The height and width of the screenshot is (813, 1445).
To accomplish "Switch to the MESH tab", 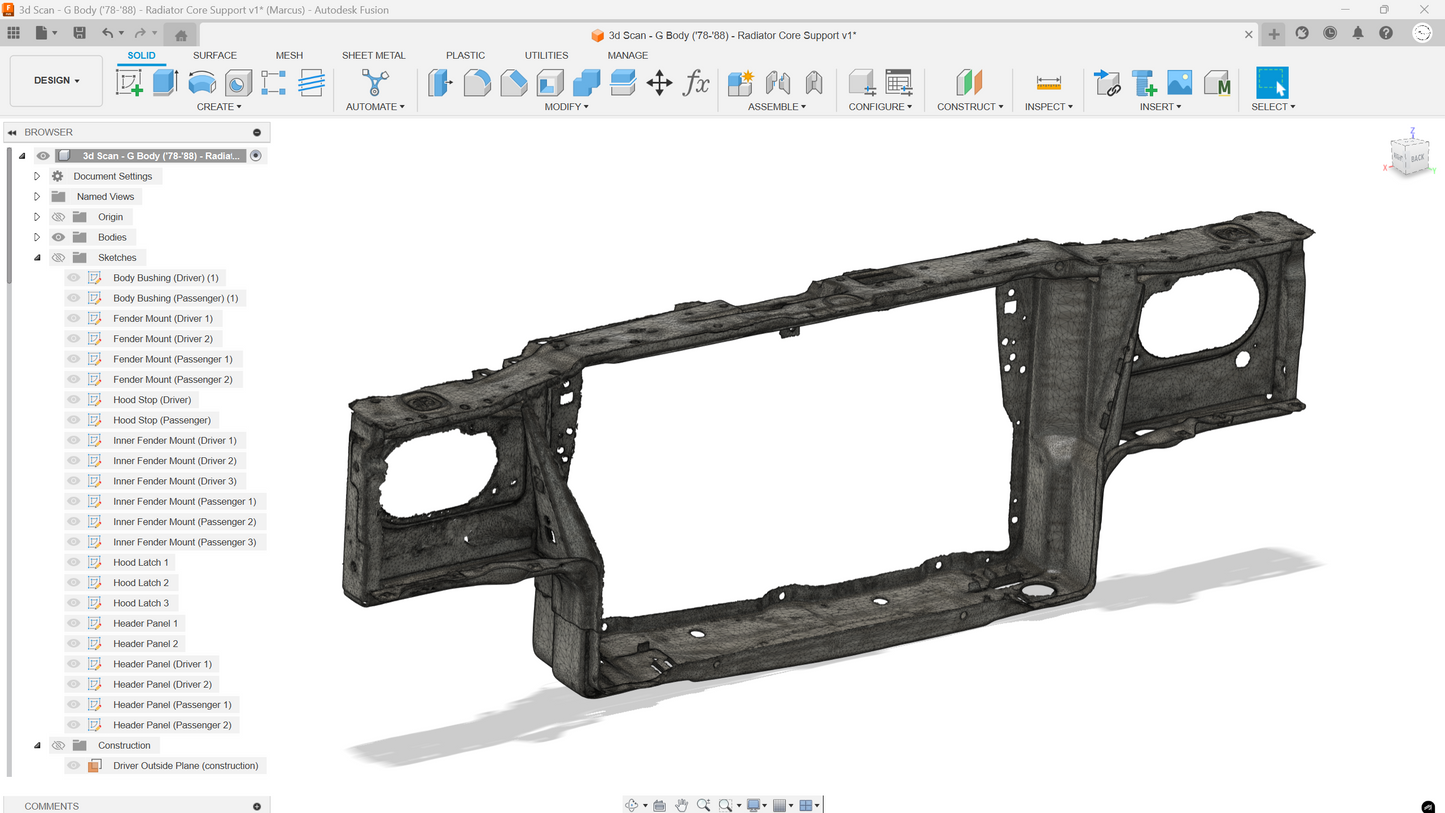I will (289, 55).
